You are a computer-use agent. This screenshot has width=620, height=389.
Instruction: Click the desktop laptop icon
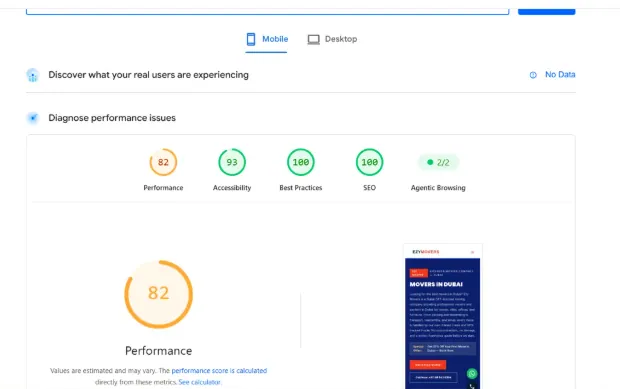[314, 40]
